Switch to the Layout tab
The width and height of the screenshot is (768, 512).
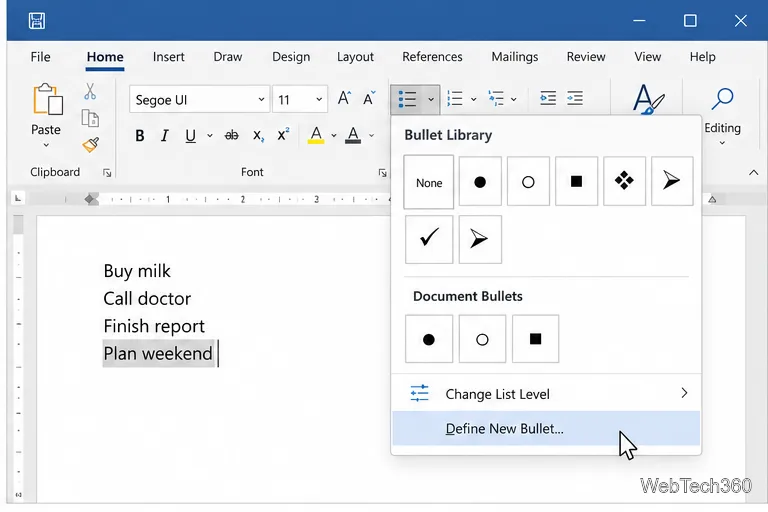click(x=355, y=57)
